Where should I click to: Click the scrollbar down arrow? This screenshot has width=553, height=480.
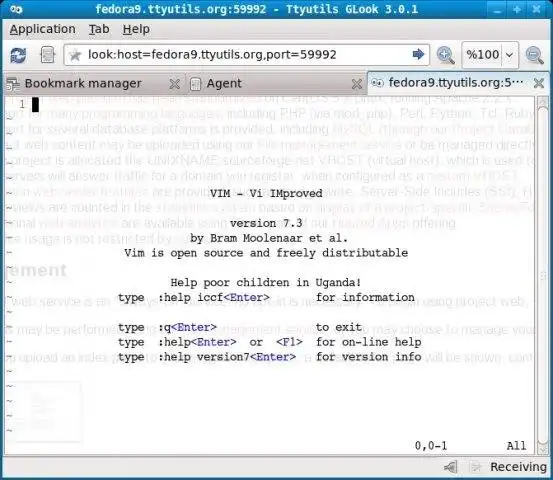click(543, 449)
